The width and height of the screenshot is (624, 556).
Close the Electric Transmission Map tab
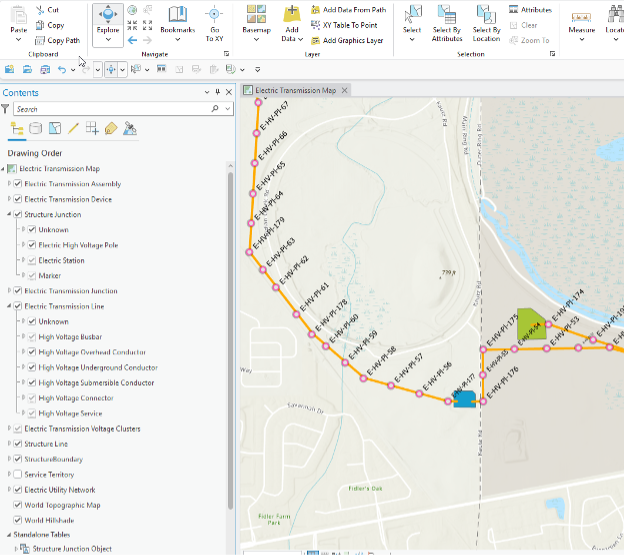coord(345,90)
